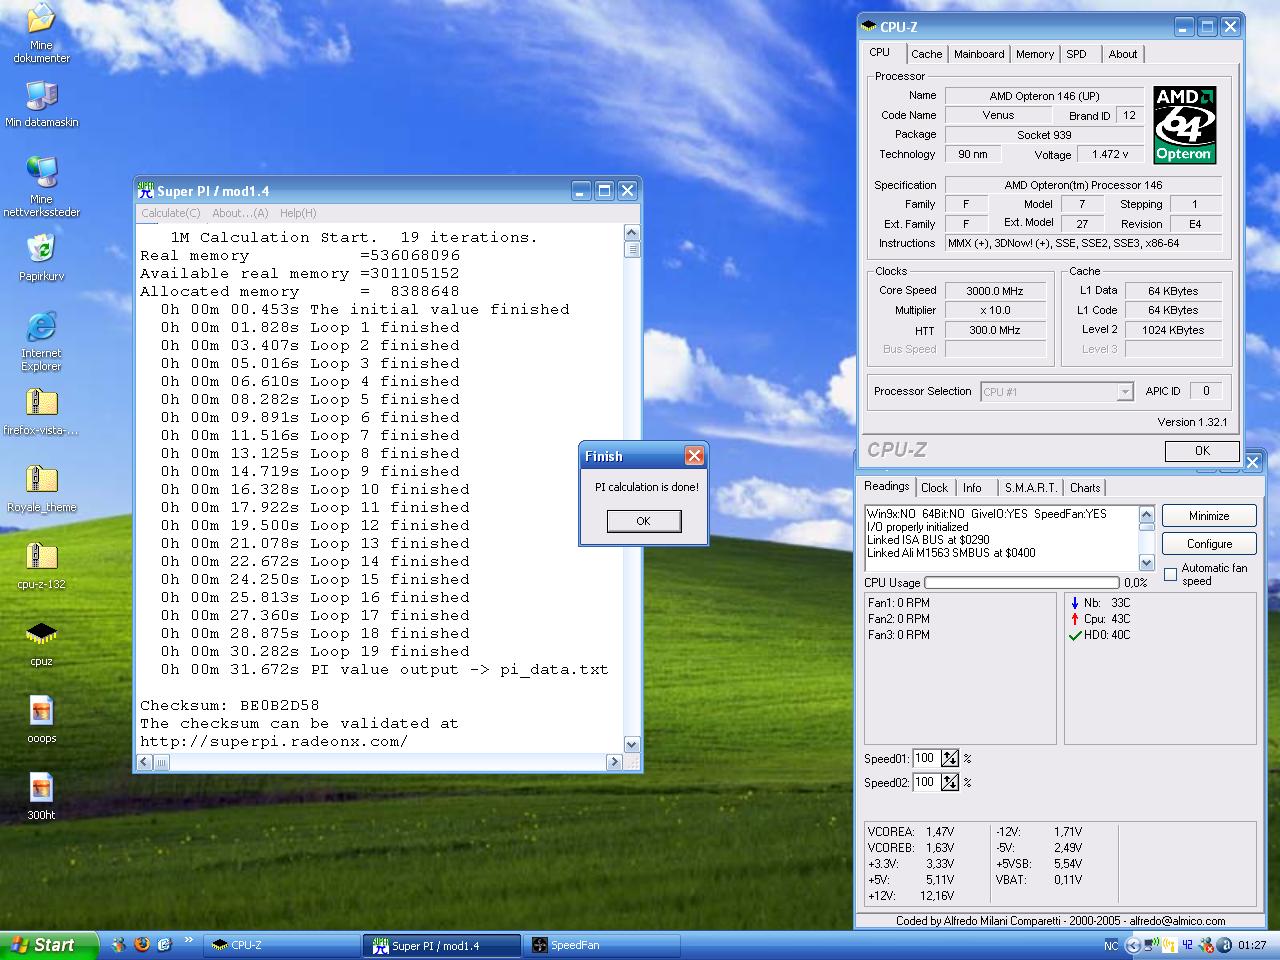Click the NC language indicator in taskbar
This screenshot has width=1280, height=960.
pyautogui.click(x=1111, y=945)
